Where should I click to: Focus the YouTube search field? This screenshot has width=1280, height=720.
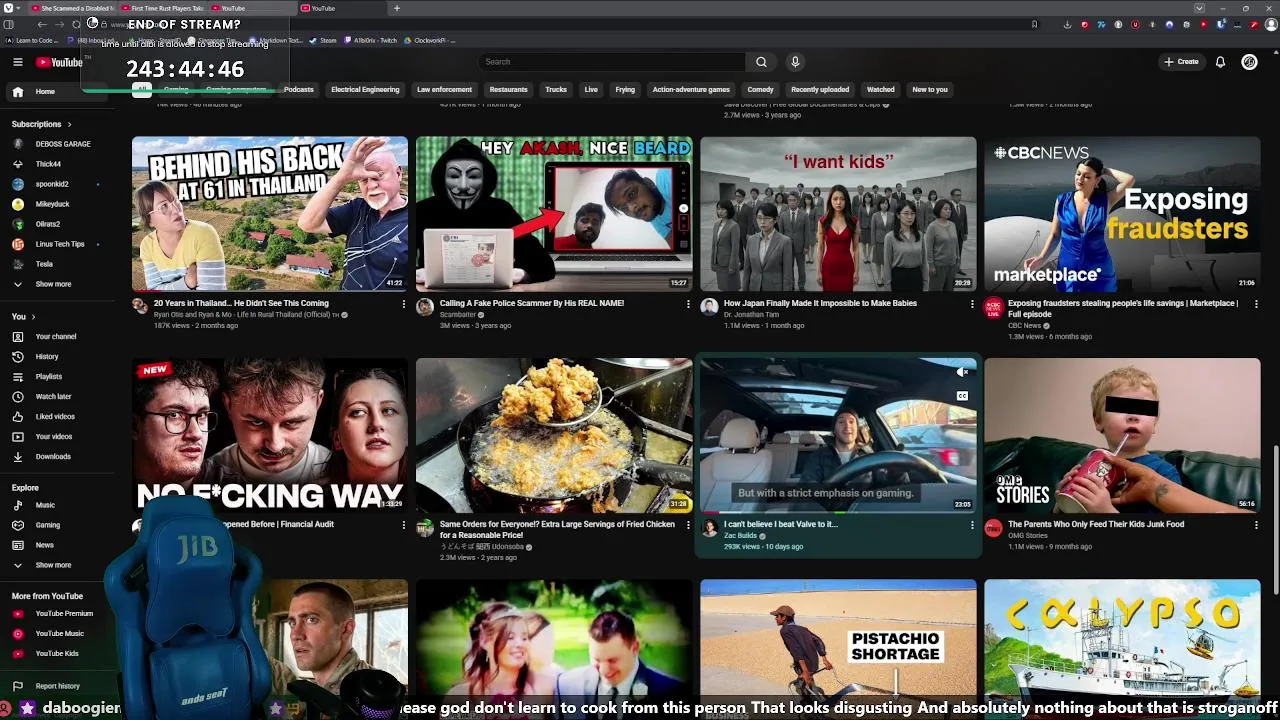pos(612,62)
